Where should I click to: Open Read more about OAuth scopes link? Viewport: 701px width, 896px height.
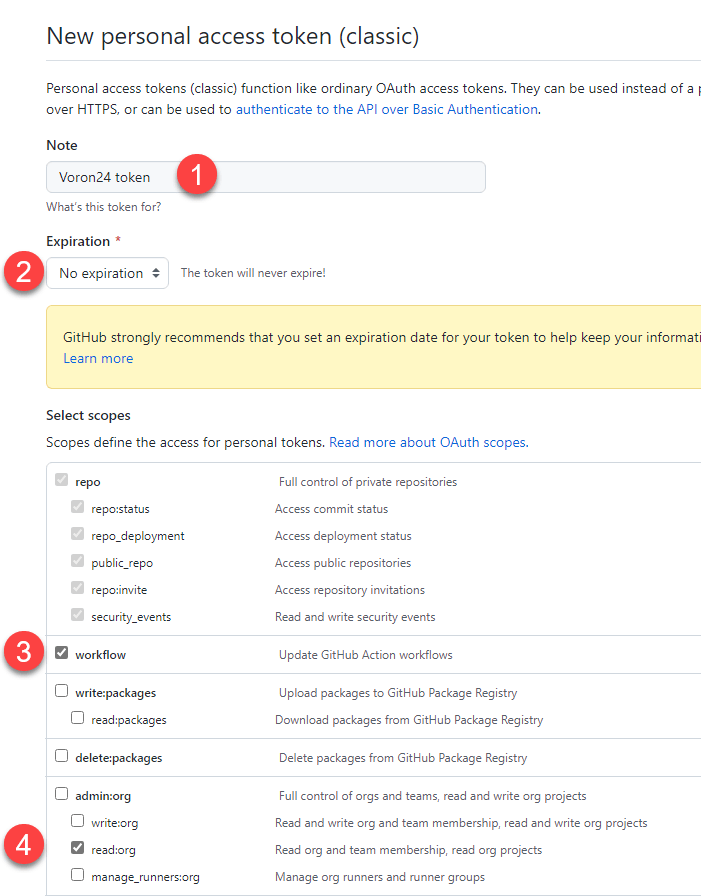click(427, 442)
